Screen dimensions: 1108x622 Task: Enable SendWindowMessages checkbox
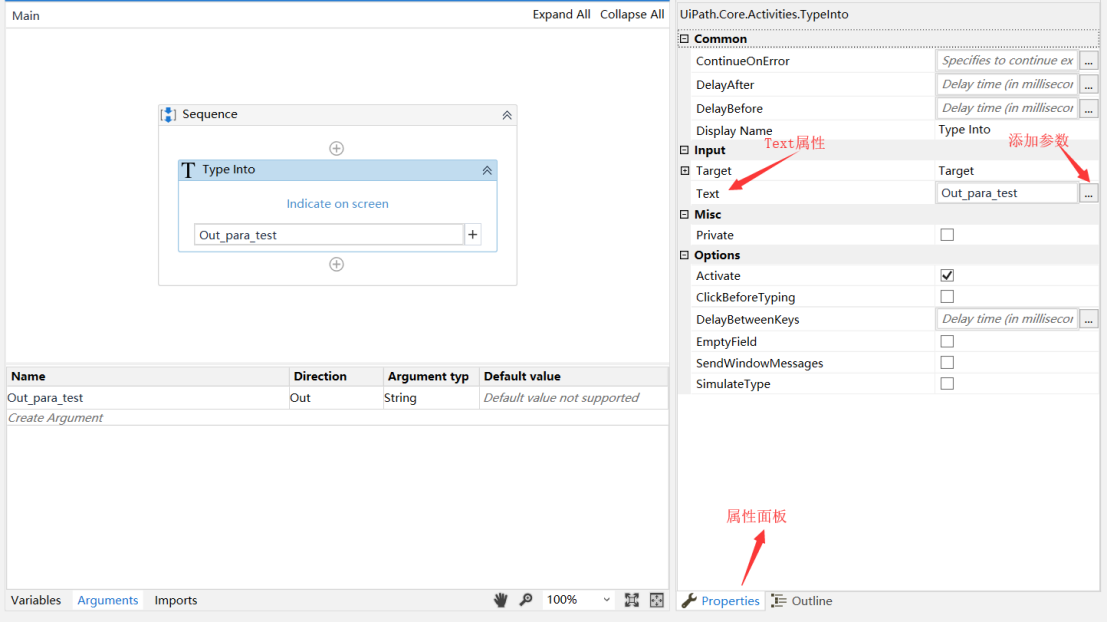pos(947,363)
